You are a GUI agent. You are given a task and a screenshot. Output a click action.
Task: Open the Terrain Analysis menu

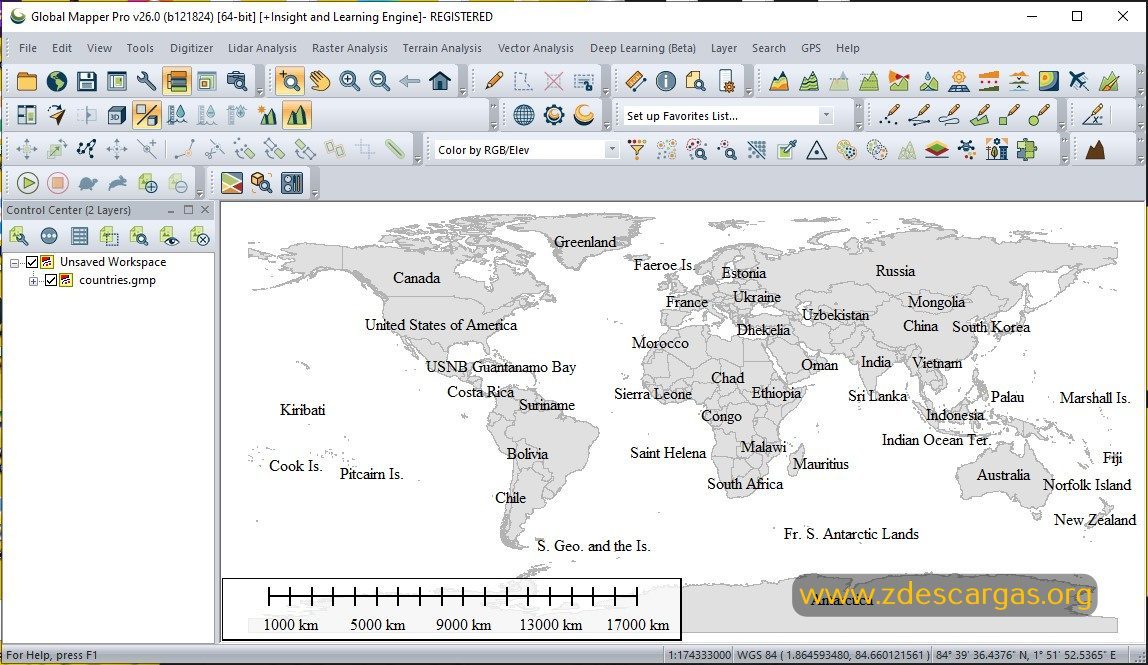pyautogui.click(x=442, y=48)
